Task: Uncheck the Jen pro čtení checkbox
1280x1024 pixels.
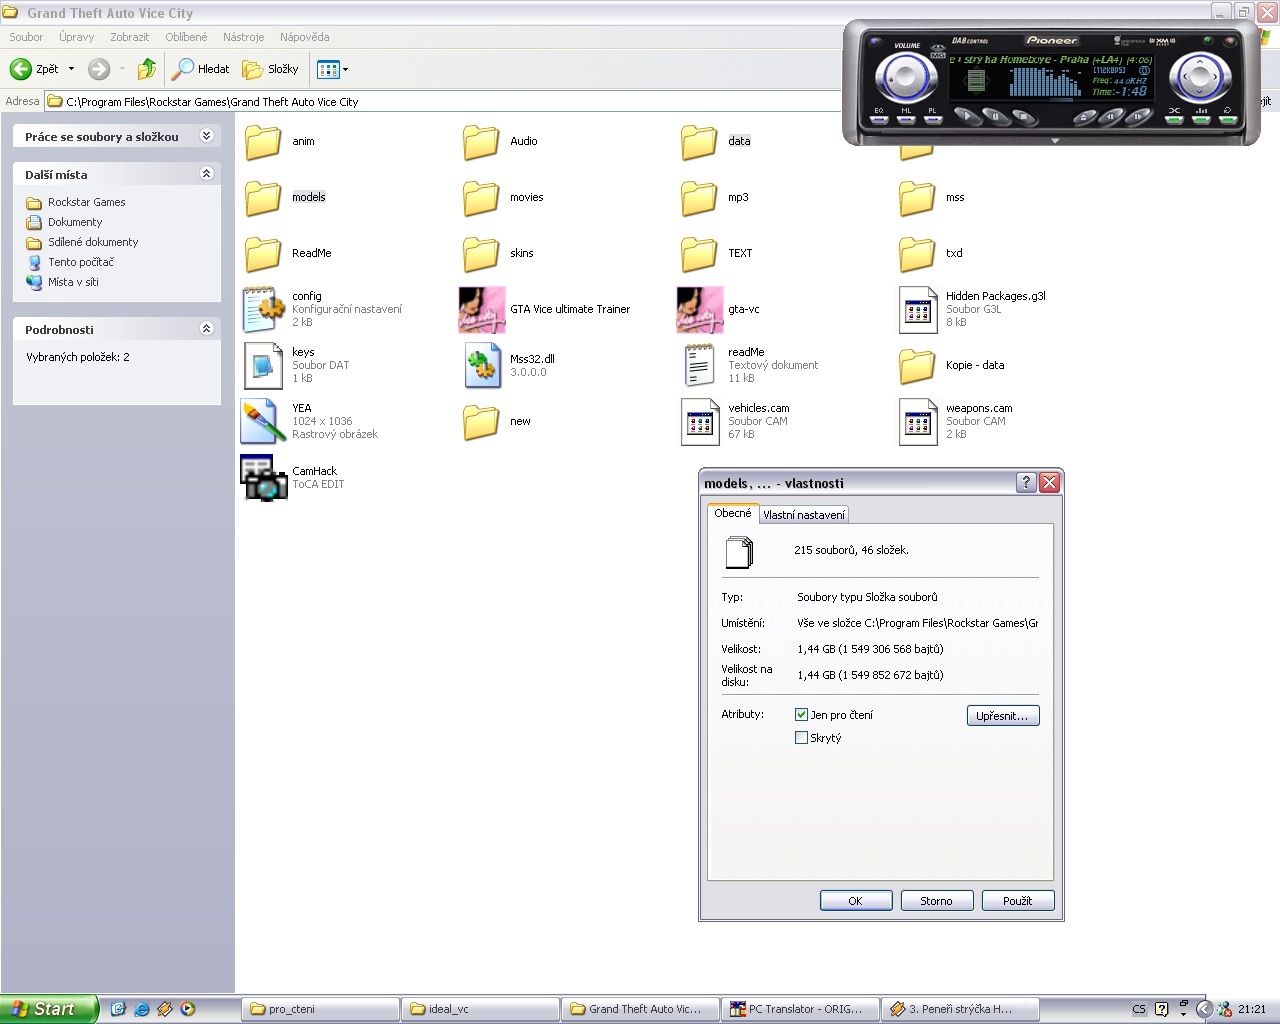Action: (801, 715)
